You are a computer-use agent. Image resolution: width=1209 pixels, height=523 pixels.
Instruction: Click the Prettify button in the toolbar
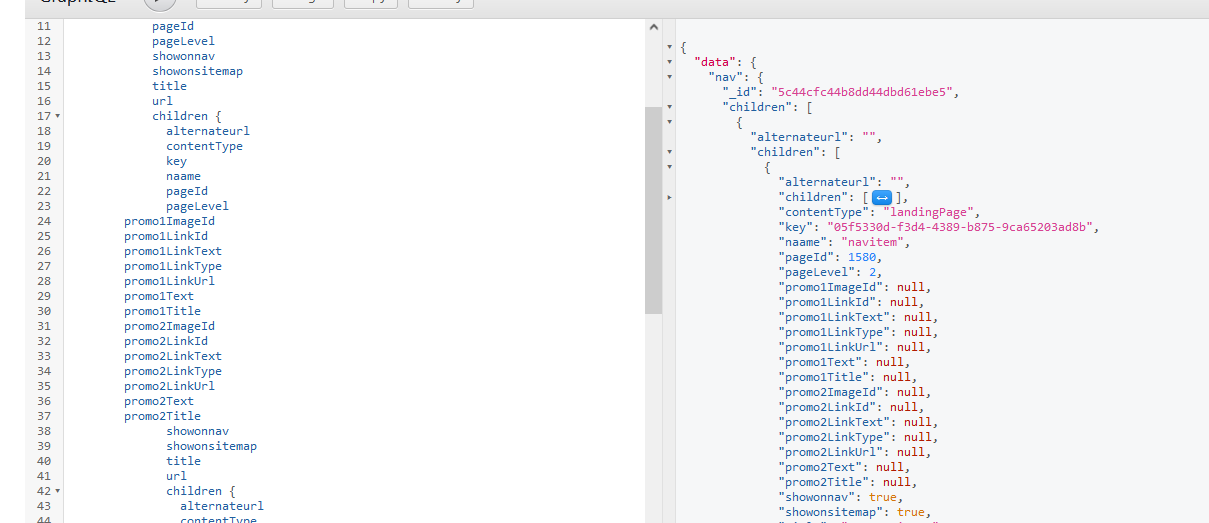[x=236, y=3]
